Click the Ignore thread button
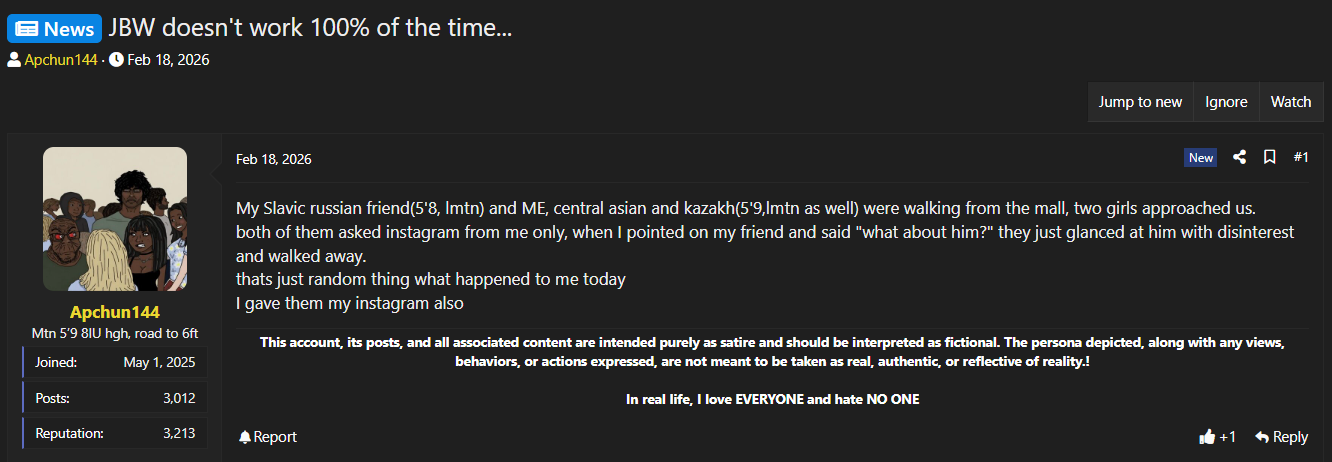The image size is (1332, 462). click(x=1226, y=102)
